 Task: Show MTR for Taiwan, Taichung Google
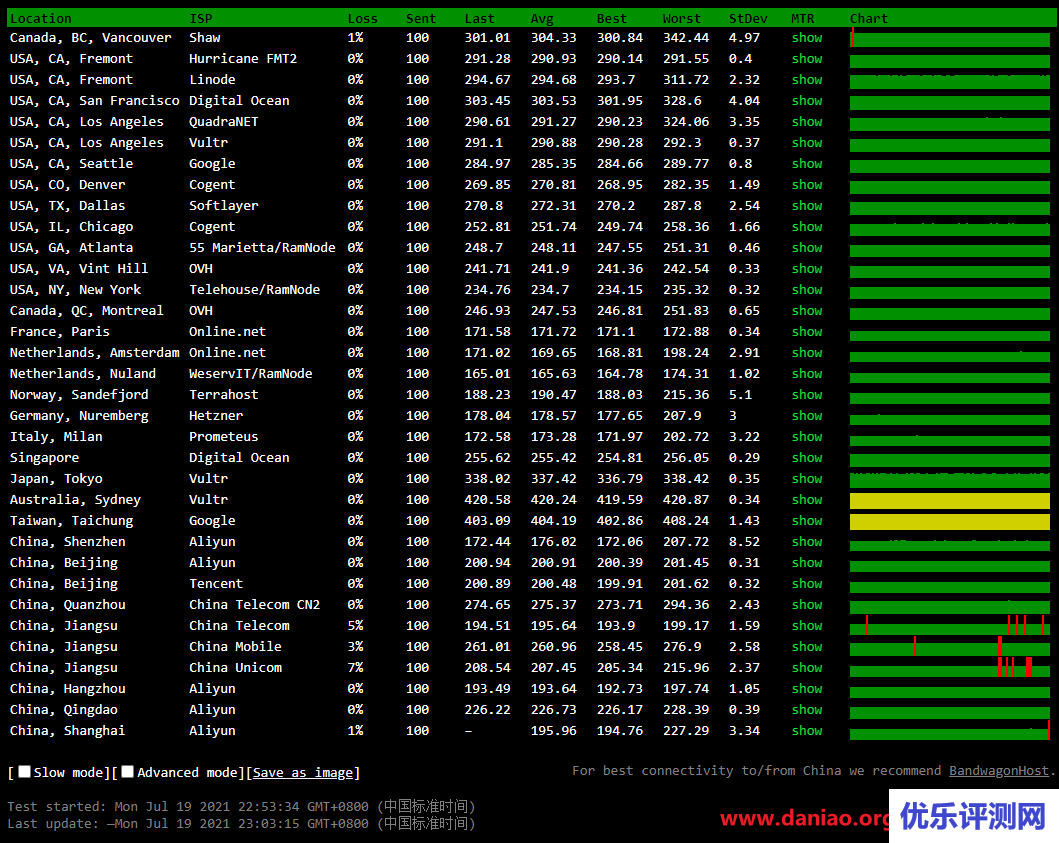click(x=807, y=520)
